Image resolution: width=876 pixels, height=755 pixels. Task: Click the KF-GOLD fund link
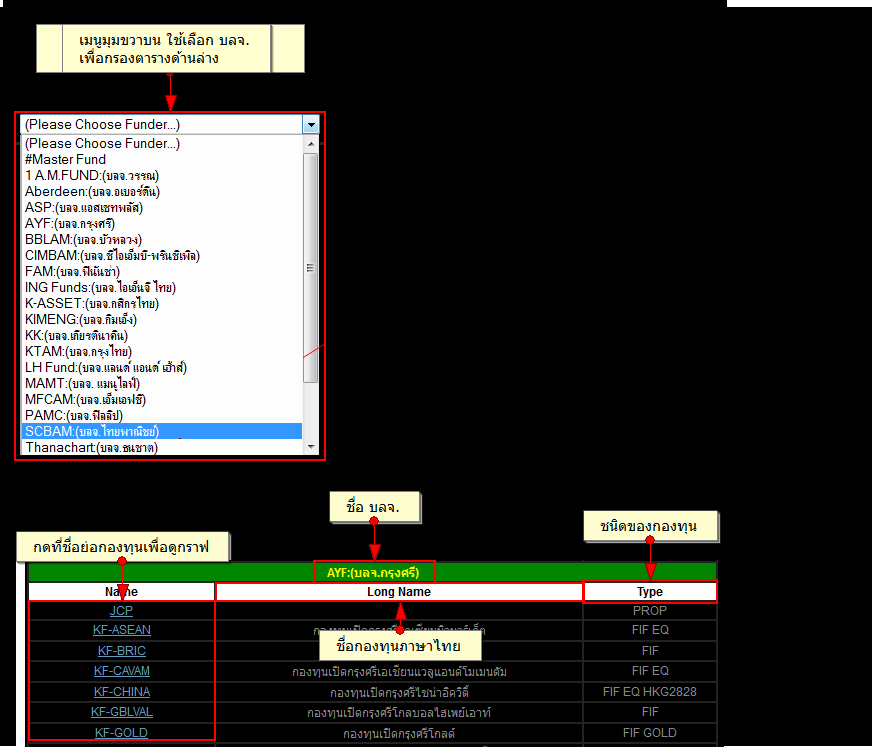click(121, 733)
